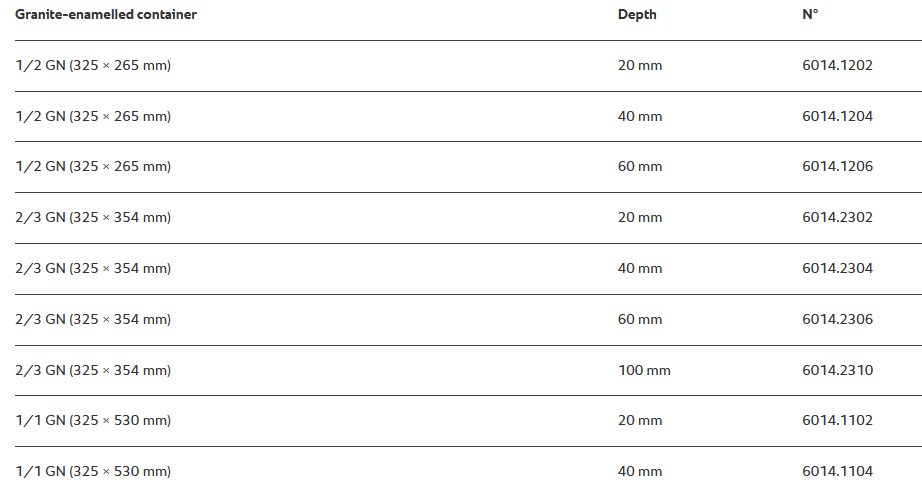Image resolution: width=922 pixels, height=492 pixels.
Task: Click article number 6014.1206
Action: [x=837, y=166]
